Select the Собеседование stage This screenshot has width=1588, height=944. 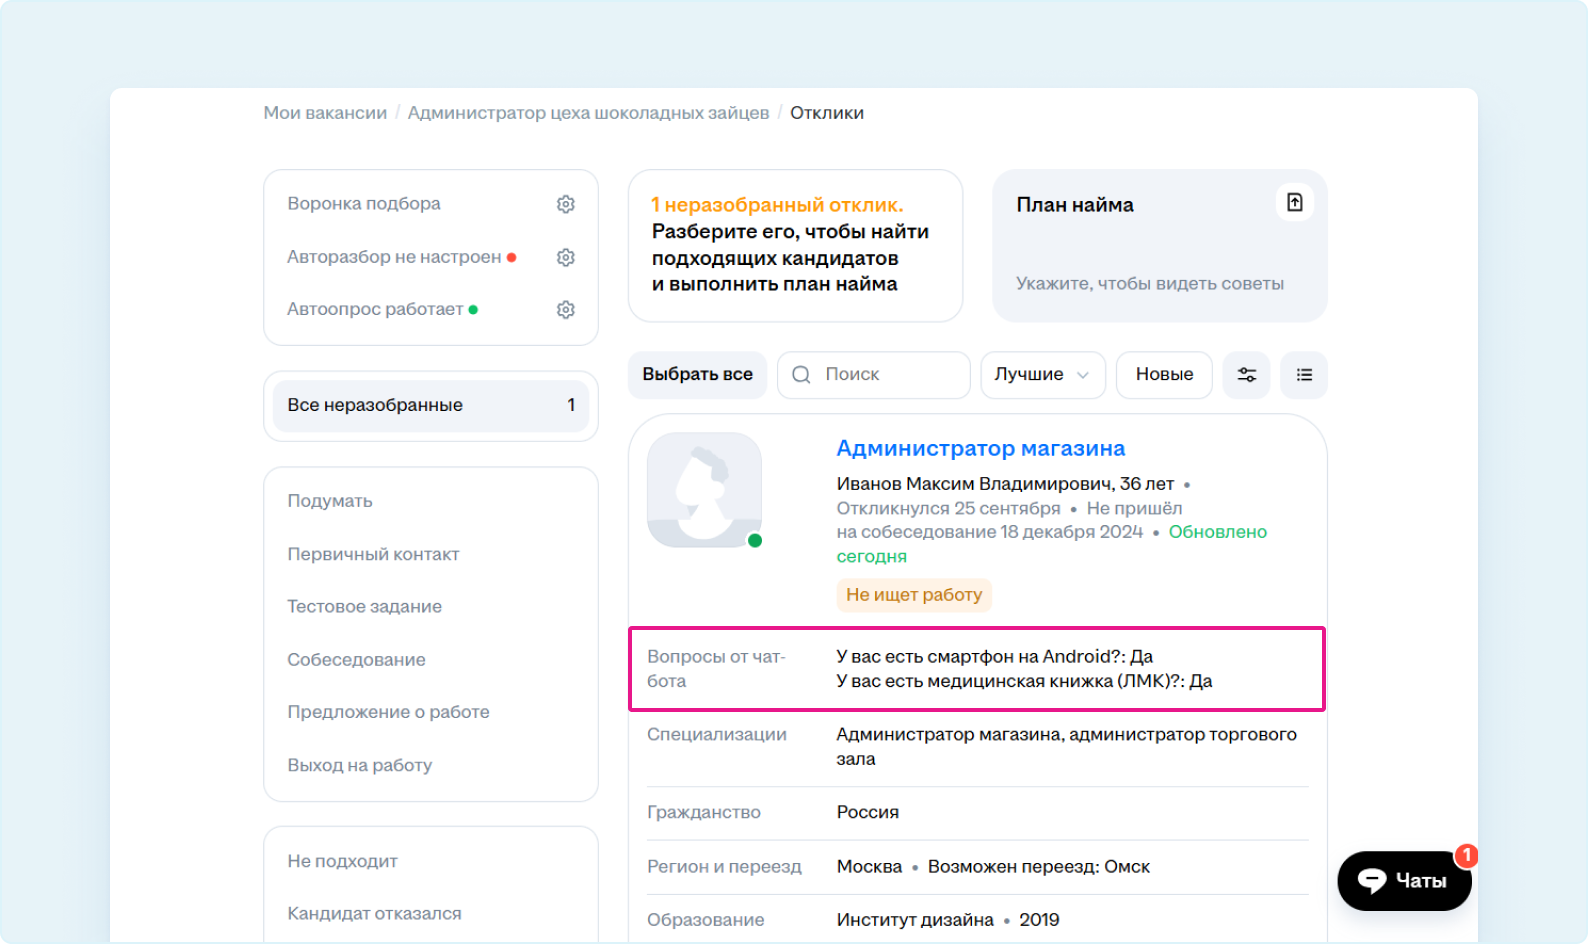click(x=356, y=660)
